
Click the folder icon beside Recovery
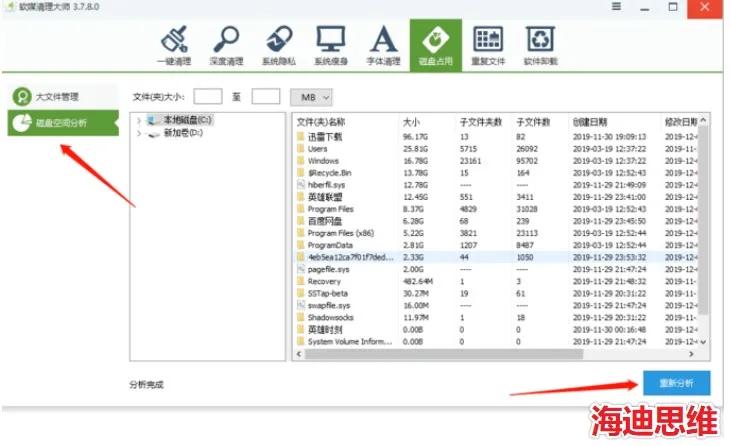coord(301,281)
